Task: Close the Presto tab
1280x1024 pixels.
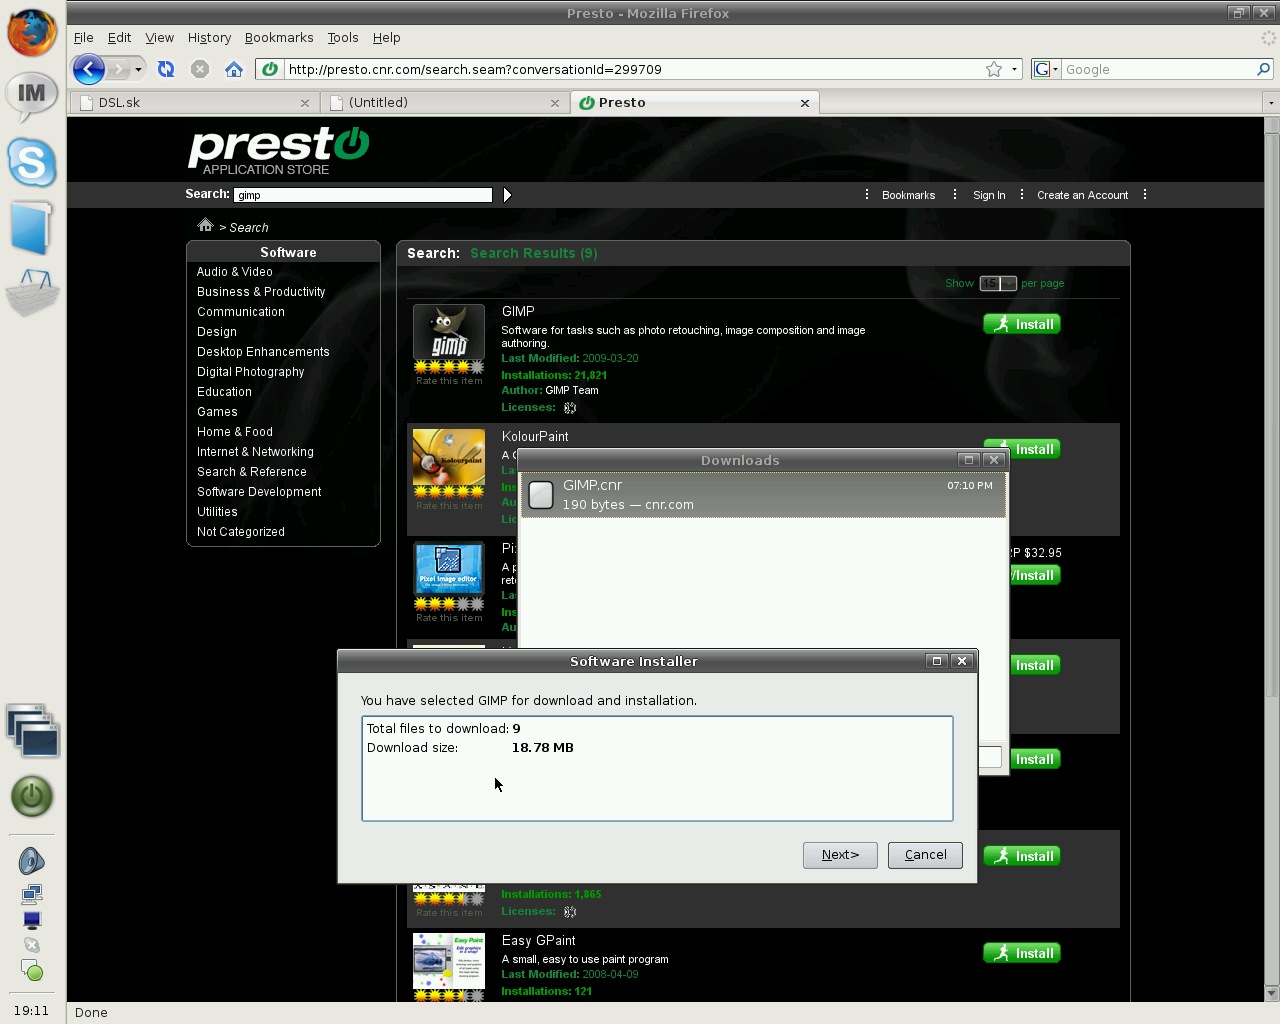Action: tap(805, 103)
